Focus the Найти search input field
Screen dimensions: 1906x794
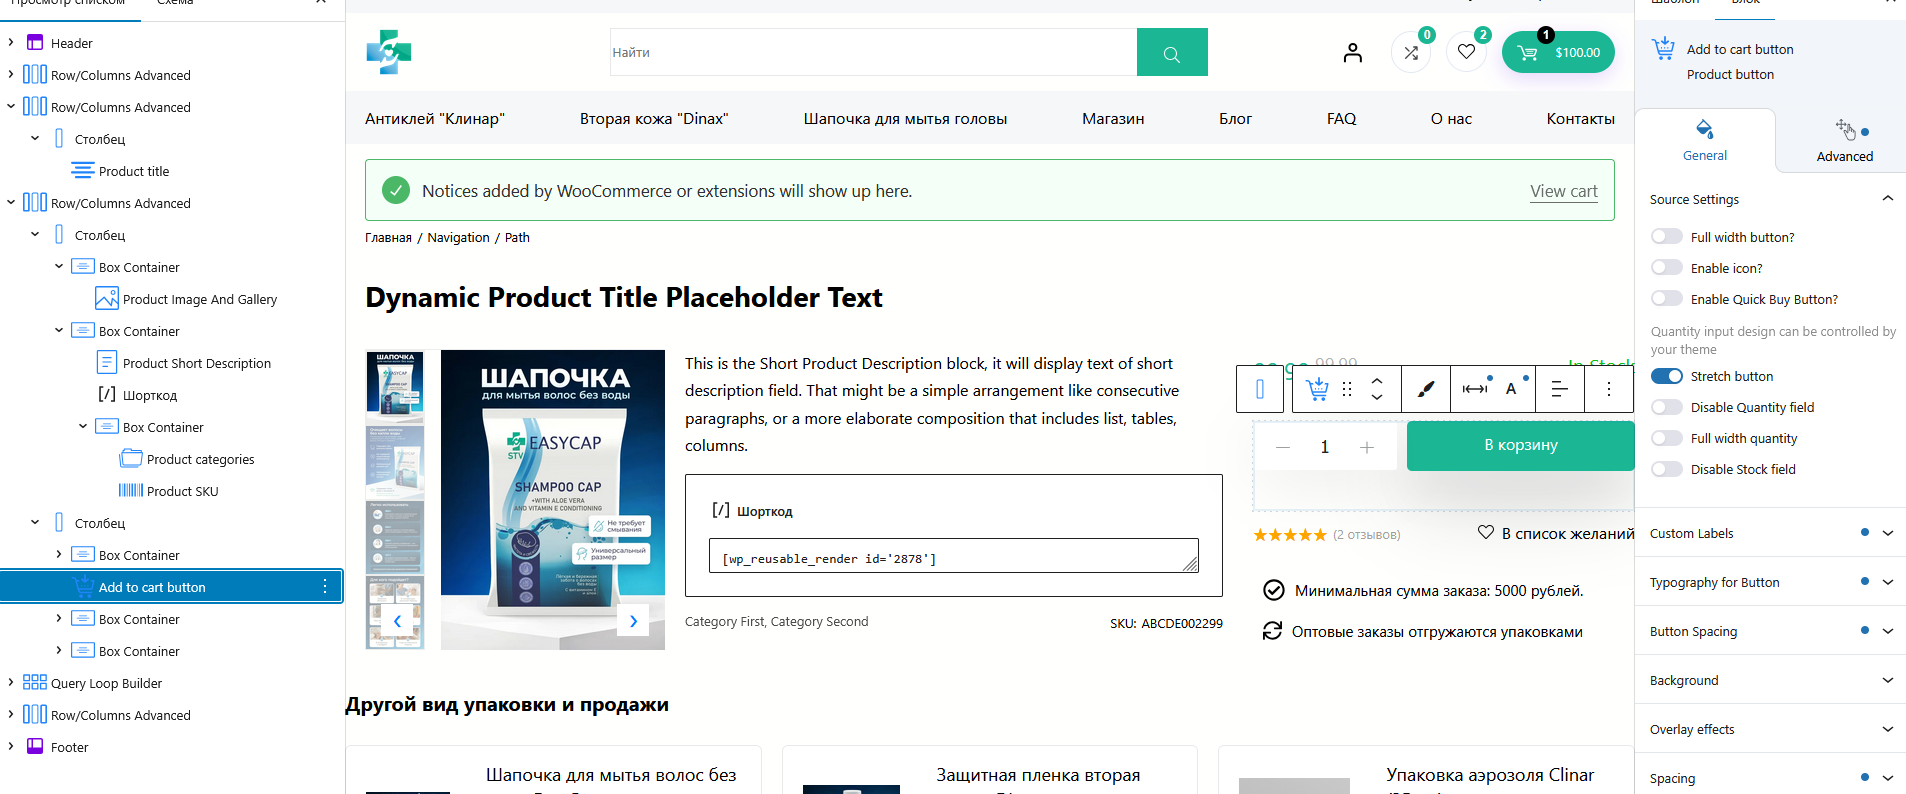[x=873, y=52]
